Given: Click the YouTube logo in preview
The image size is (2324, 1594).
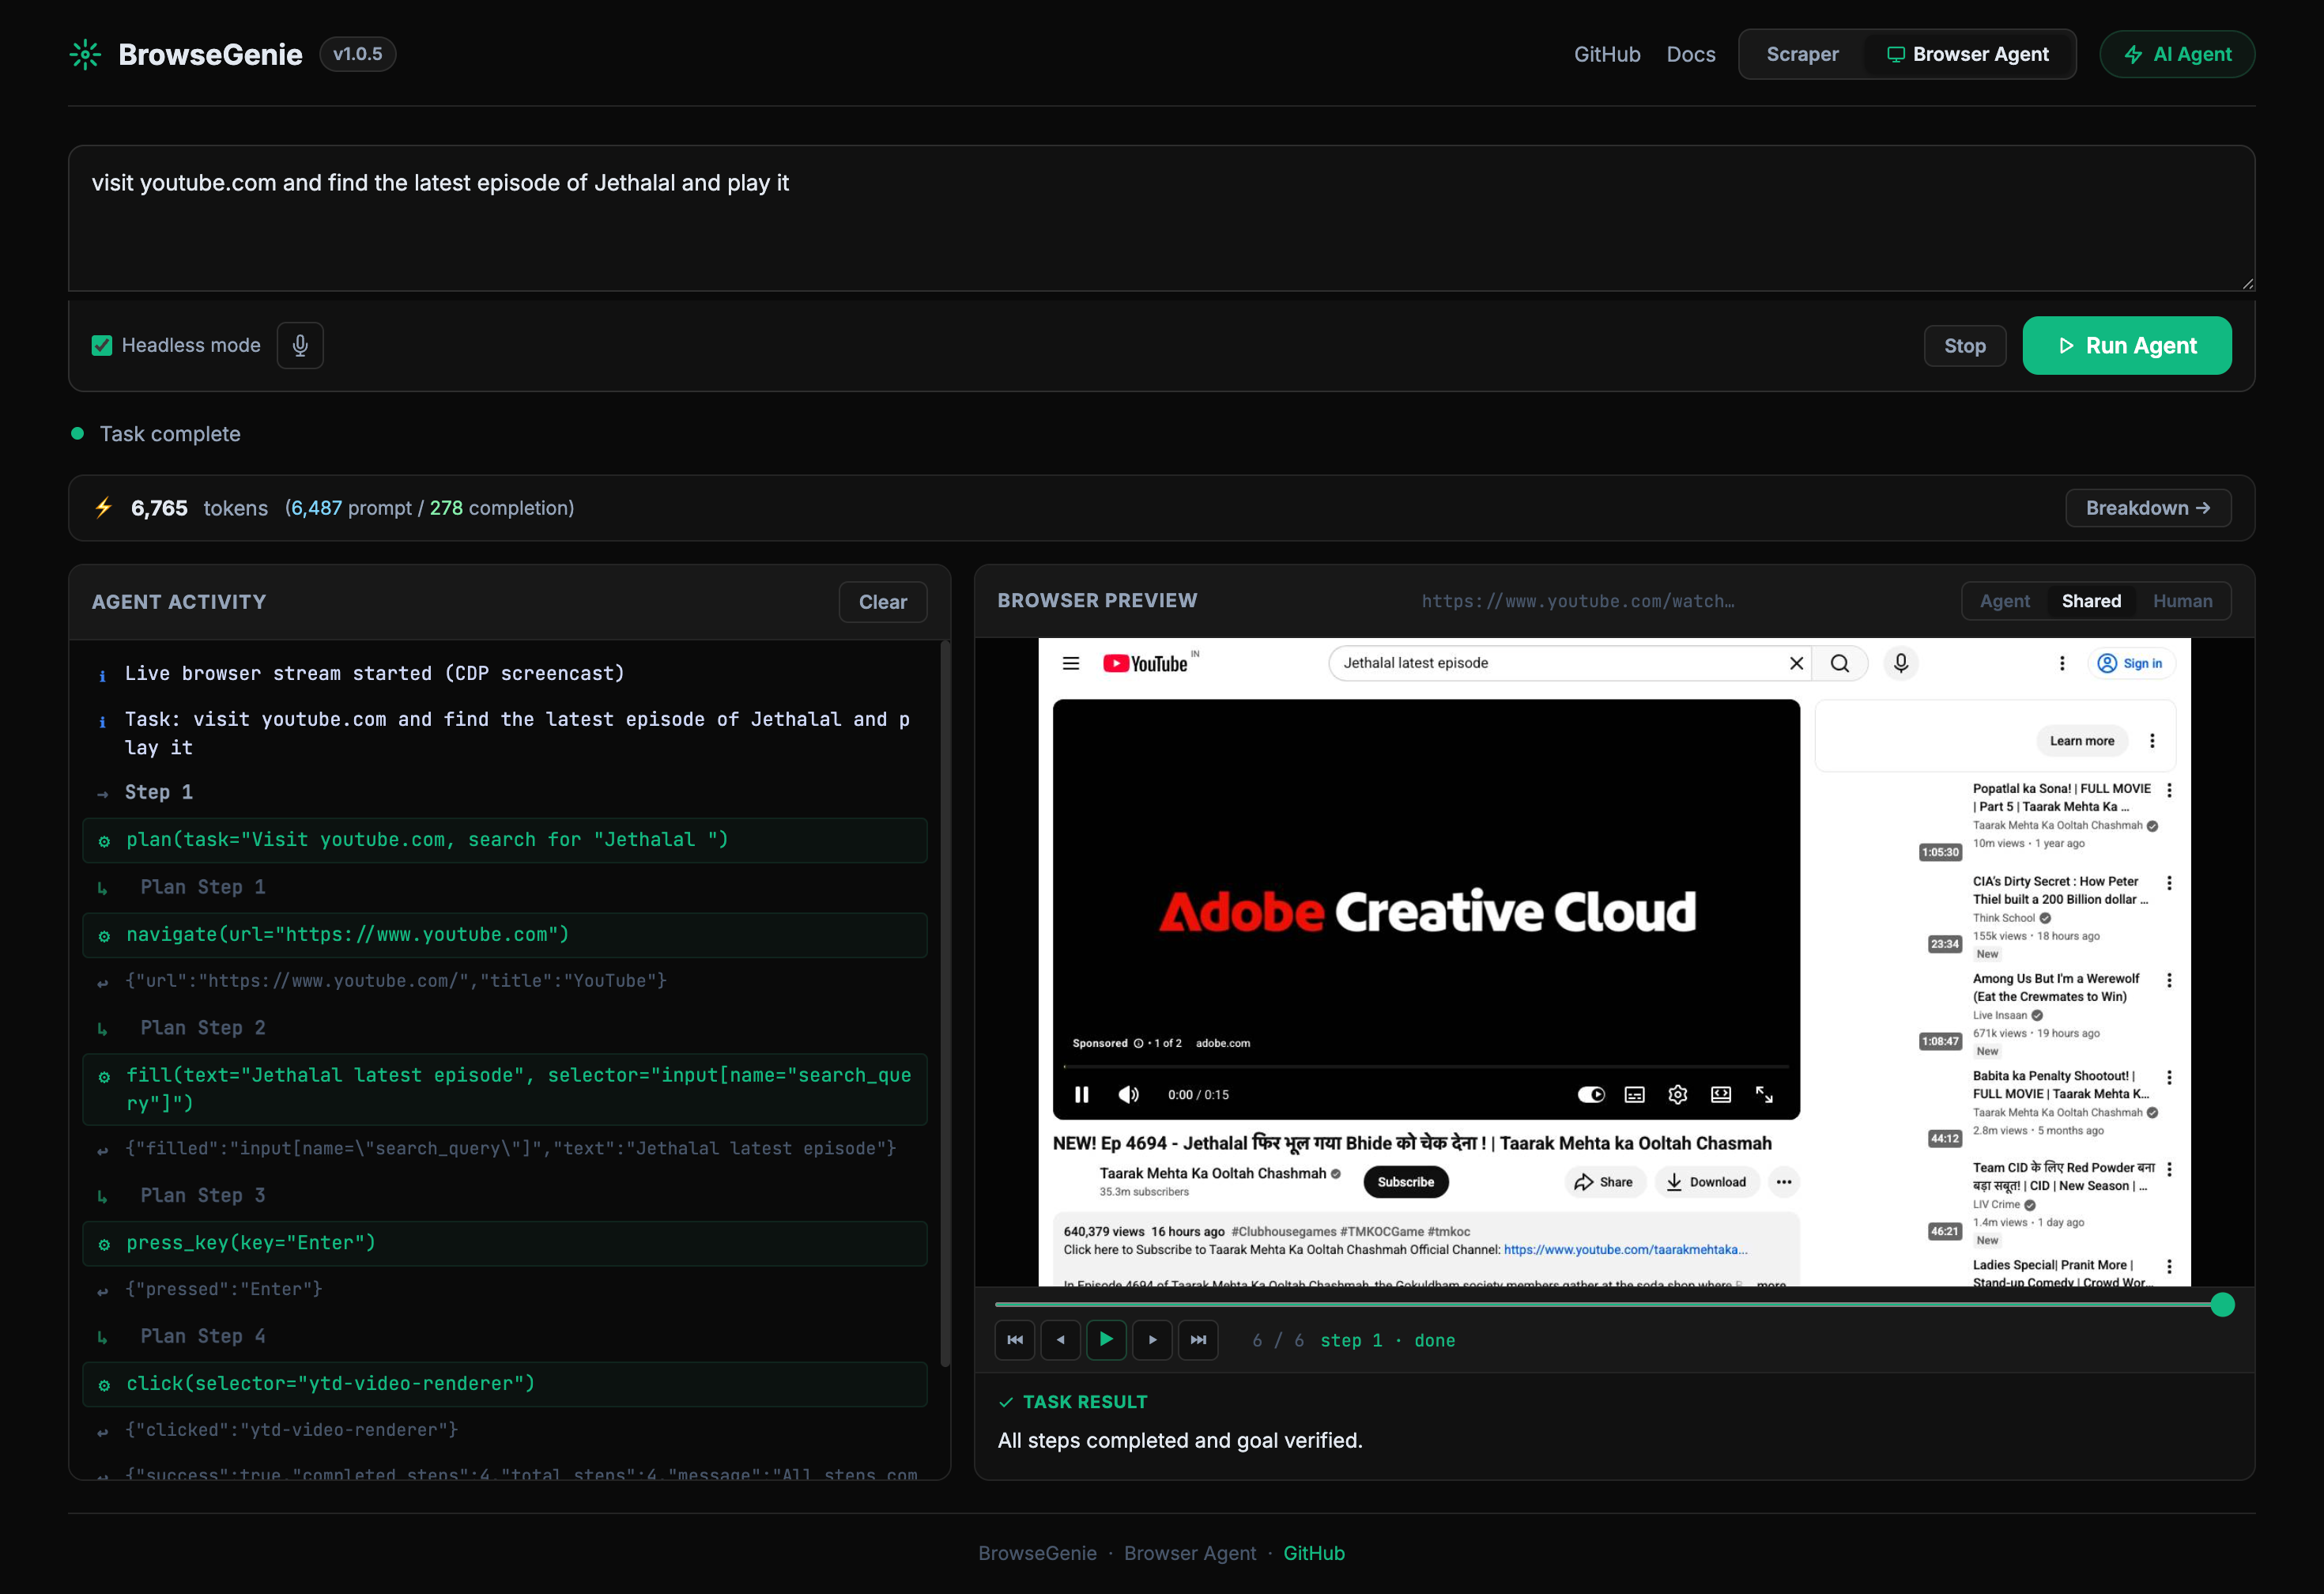Looking at the screenshot, I should coord(1145,663).
